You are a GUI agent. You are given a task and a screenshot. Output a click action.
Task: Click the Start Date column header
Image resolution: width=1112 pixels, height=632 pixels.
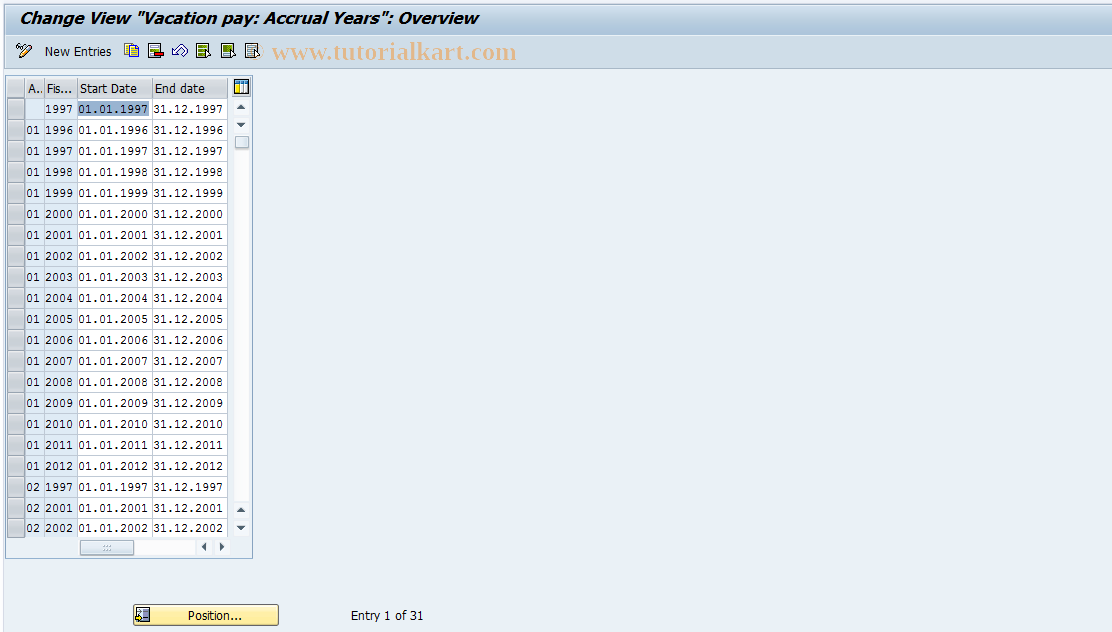[115, 89]
